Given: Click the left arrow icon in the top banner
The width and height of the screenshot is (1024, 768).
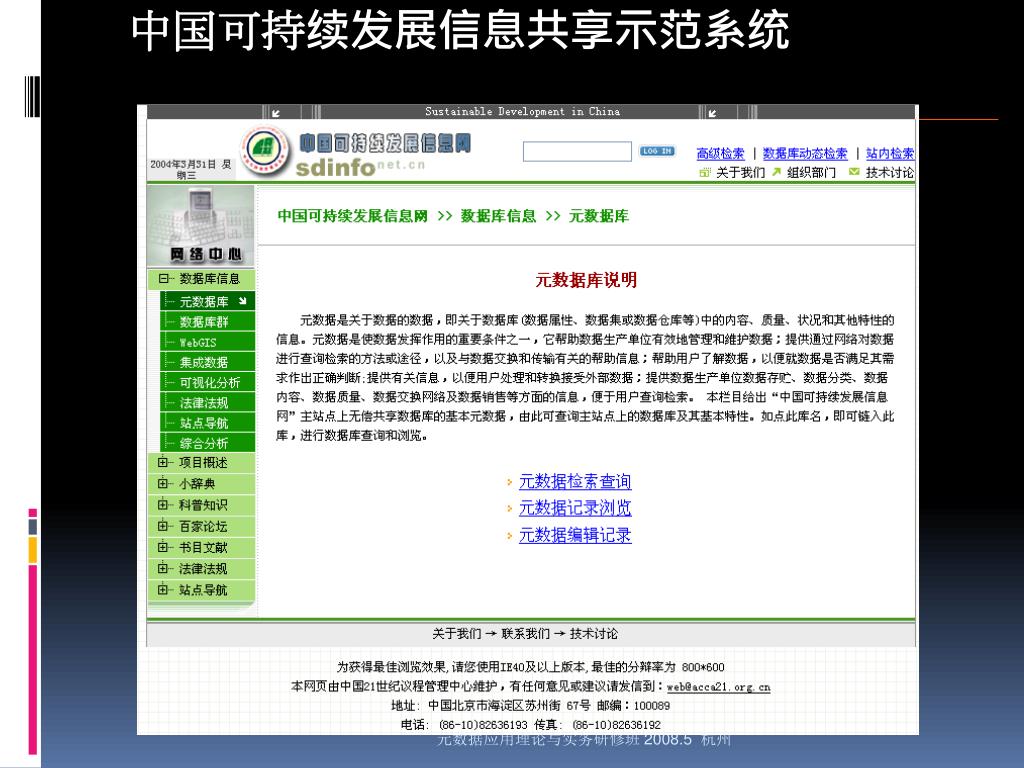Looking at the screenshot, I should click(276, 113).
